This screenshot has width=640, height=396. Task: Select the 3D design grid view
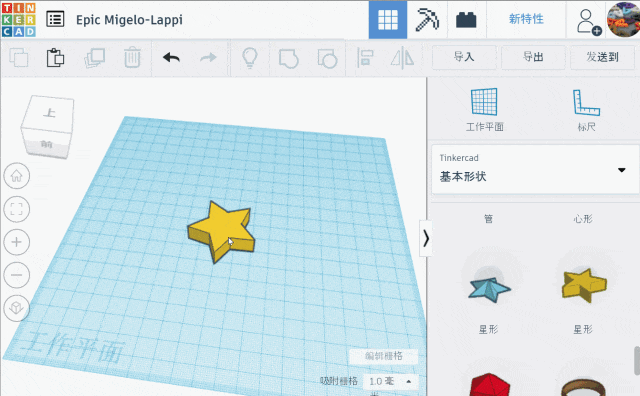[388, 20]
